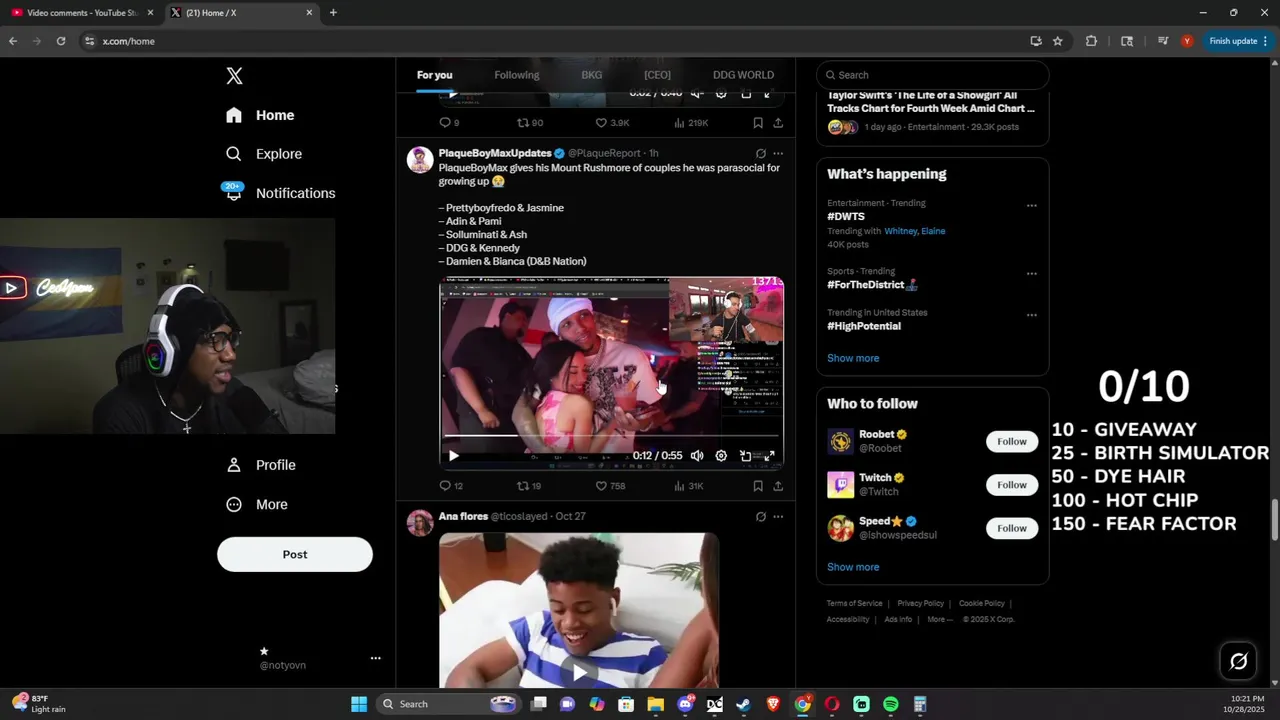Click the page vertical scrollbar

[x=1274, y=520]
